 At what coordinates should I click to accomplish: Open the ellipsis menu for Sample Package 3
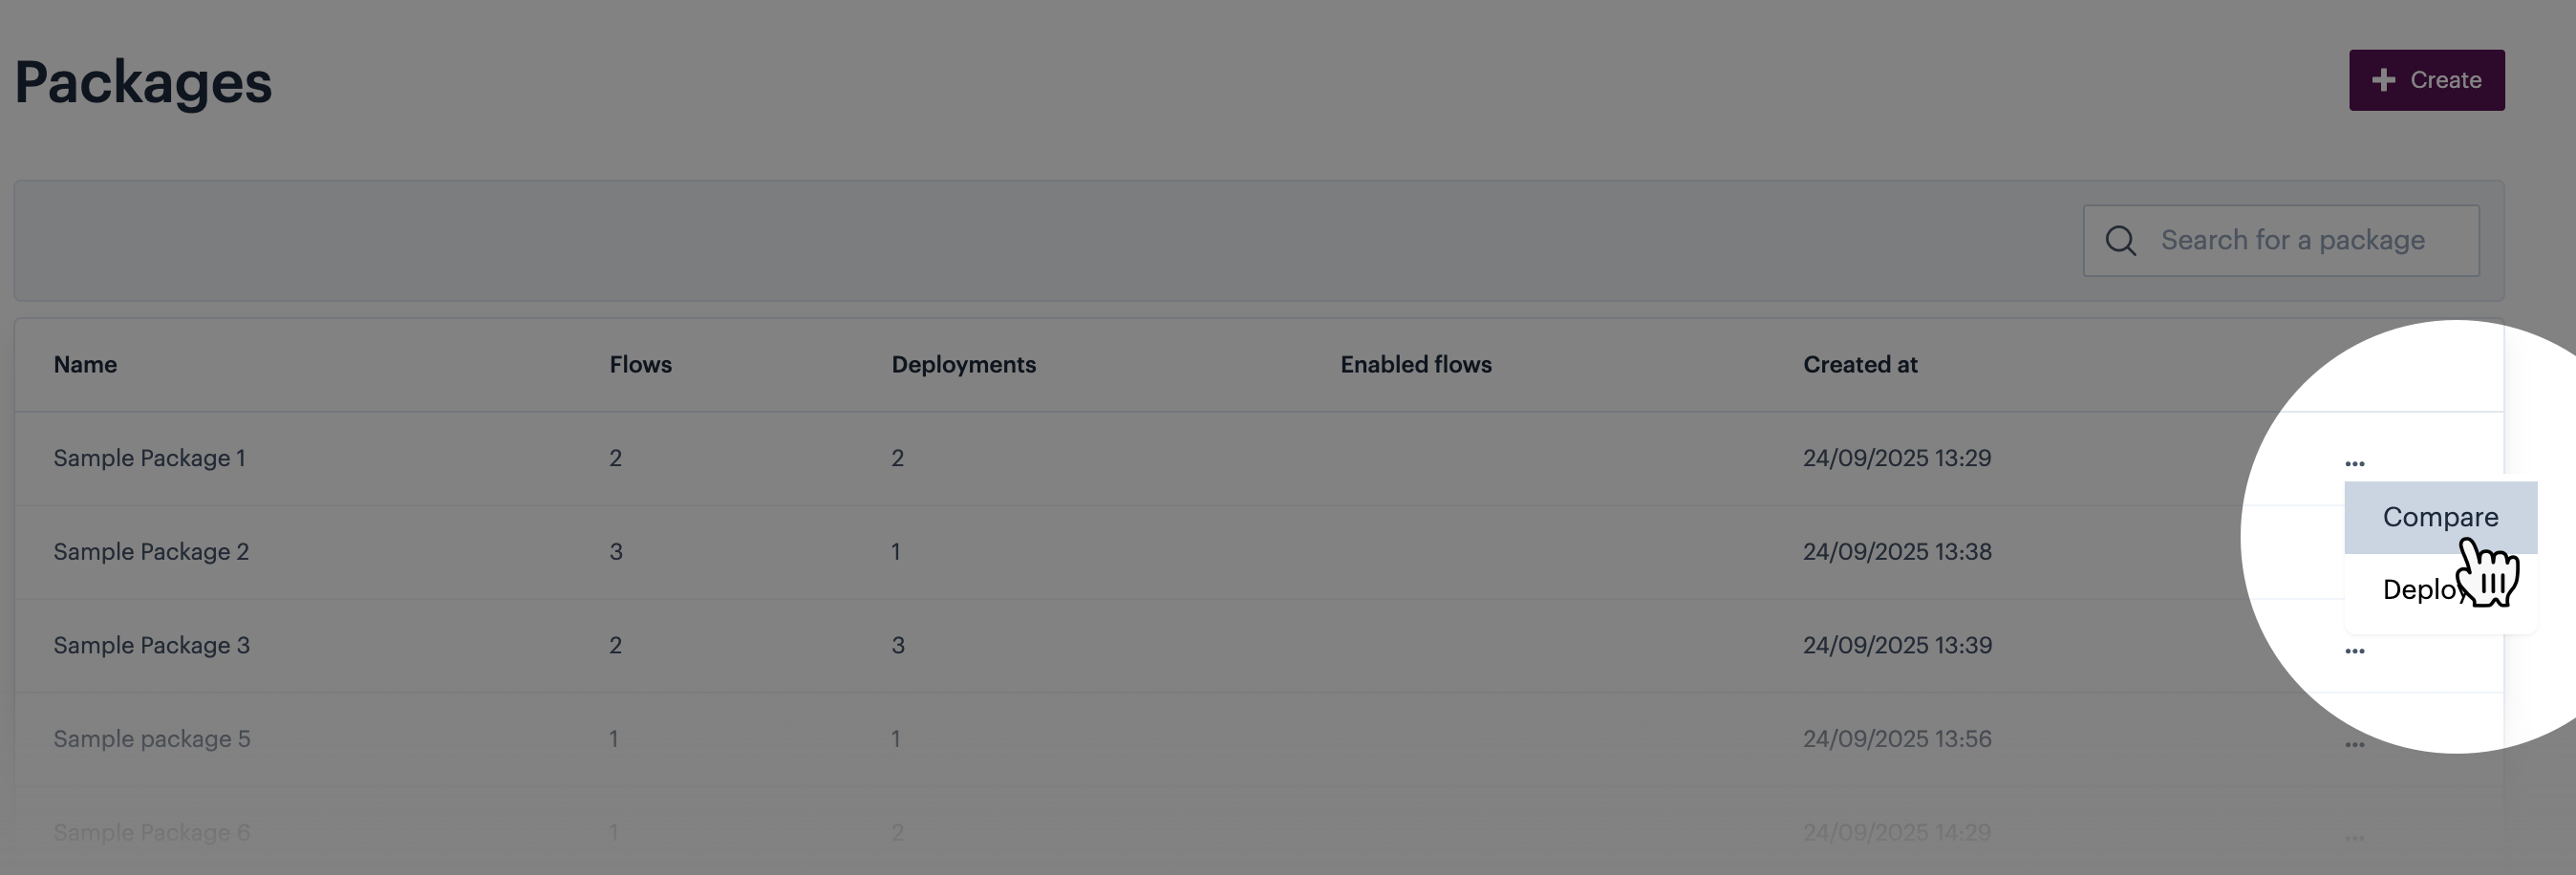pyautogui.click(x=2354, y=651)
